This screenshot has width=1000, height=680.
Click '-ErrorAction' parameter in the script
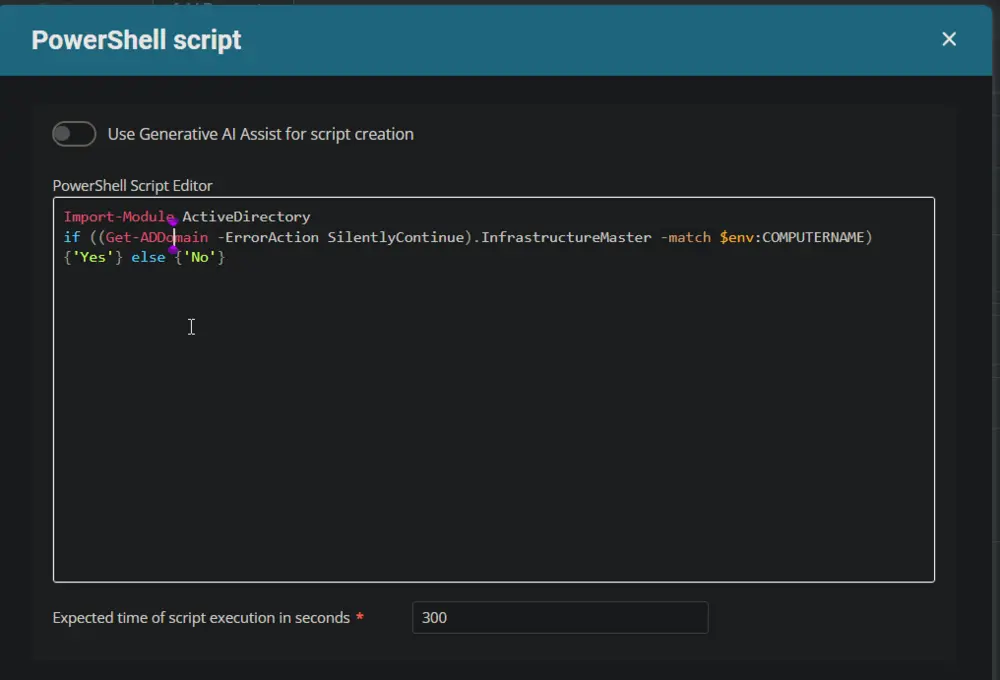point(268,237)
